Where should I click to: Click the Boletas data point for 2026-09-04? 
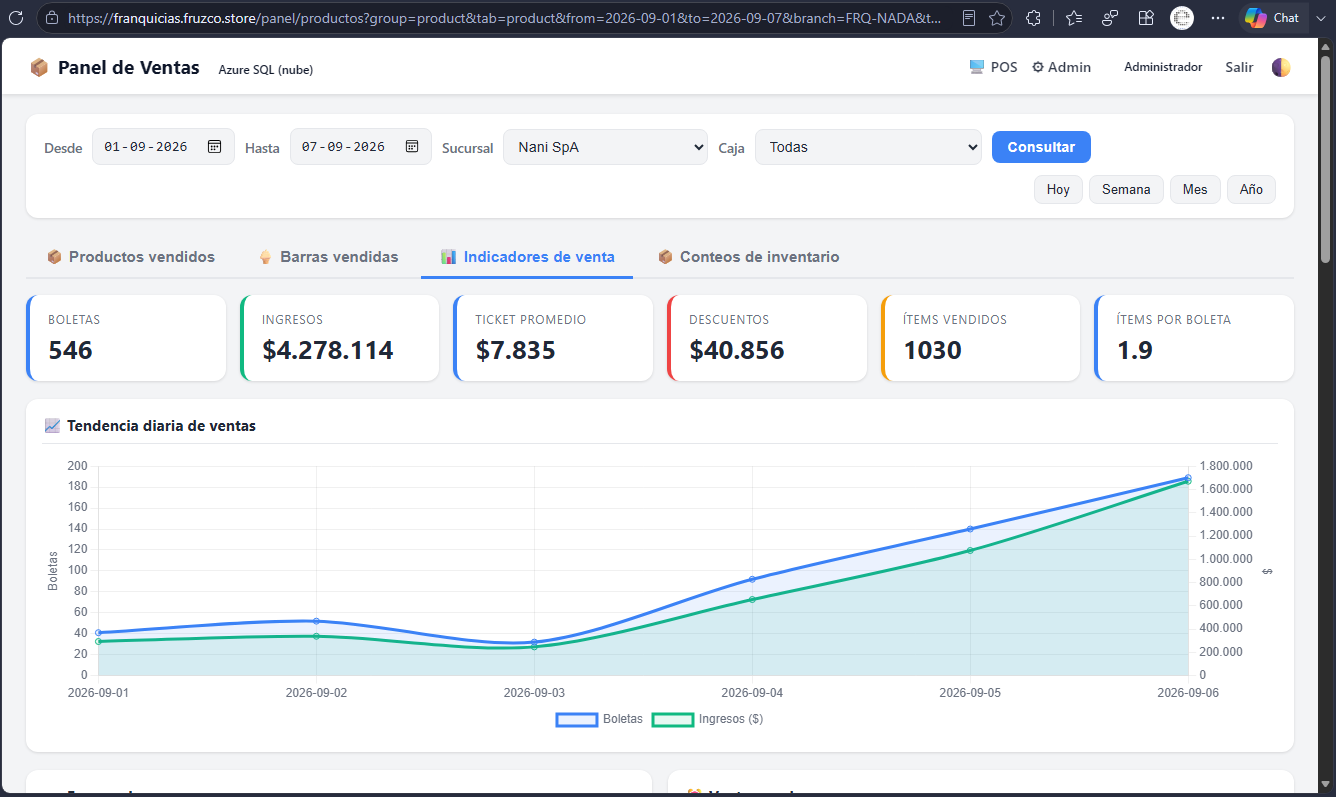pyautogui.click(x=752, y=579)
